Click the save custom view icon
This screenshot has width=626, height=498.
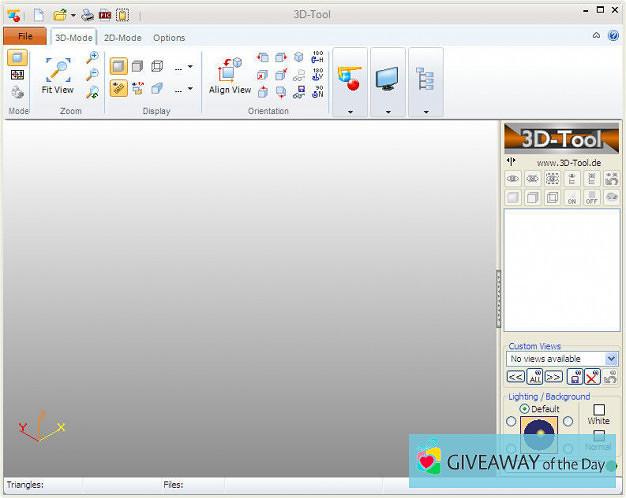coord(575,377)
